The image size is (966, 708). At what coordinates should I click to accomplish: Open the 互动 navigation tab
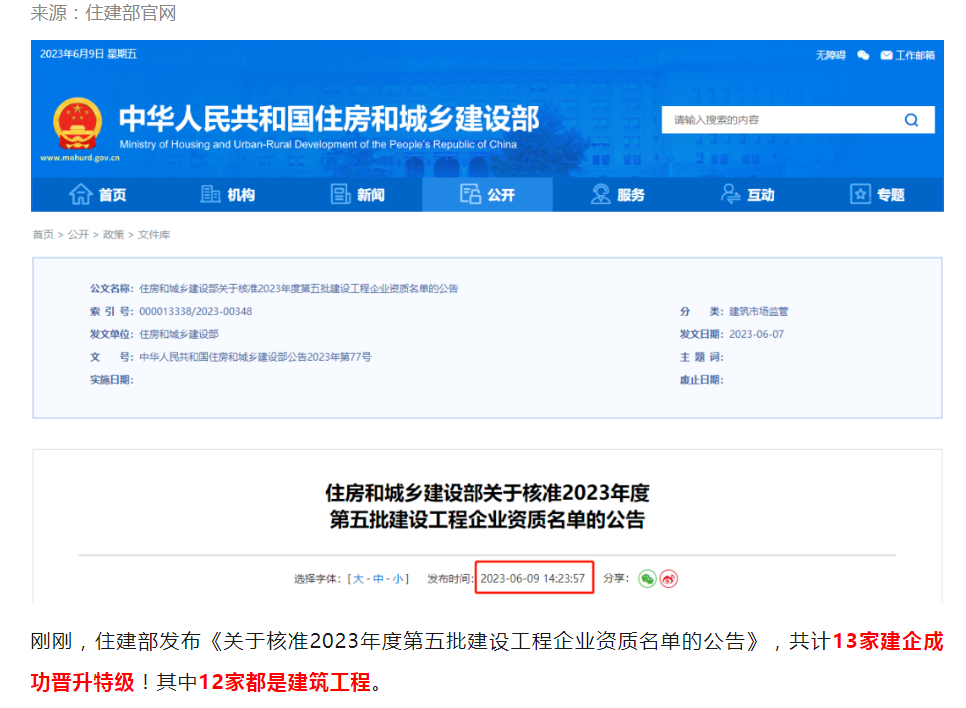point(747,195)
